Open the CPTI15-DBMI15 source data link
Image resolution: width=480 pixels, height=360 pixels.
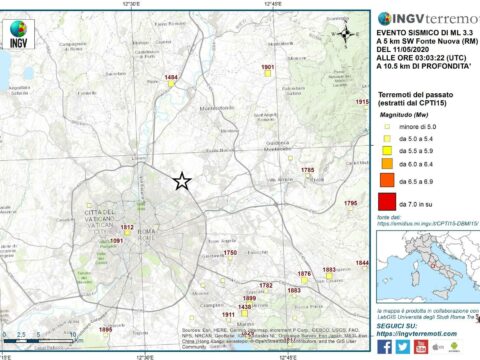click(x=428, y=223)
